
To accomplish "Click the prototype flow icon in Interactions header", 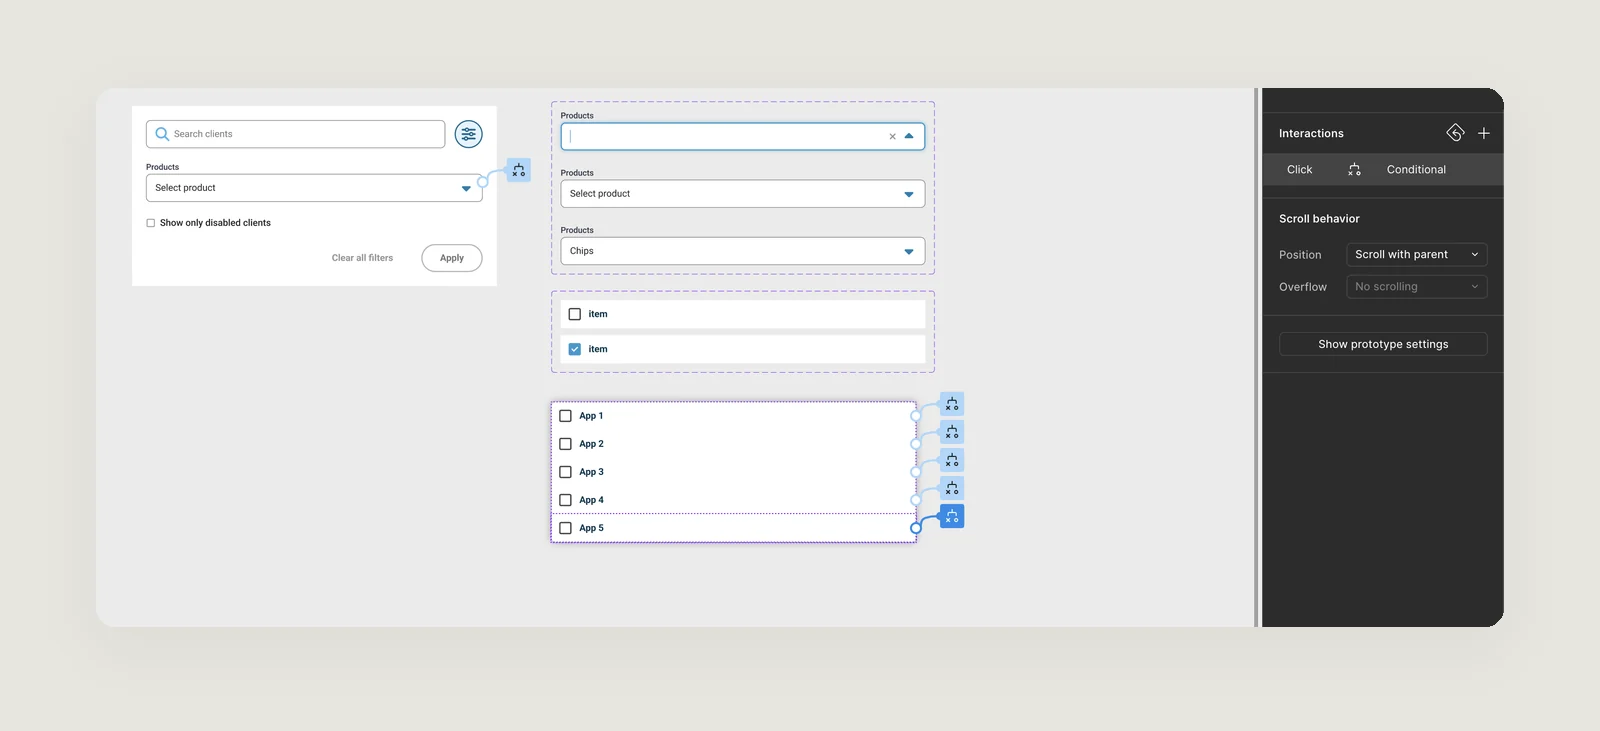I will [1455, 133].
